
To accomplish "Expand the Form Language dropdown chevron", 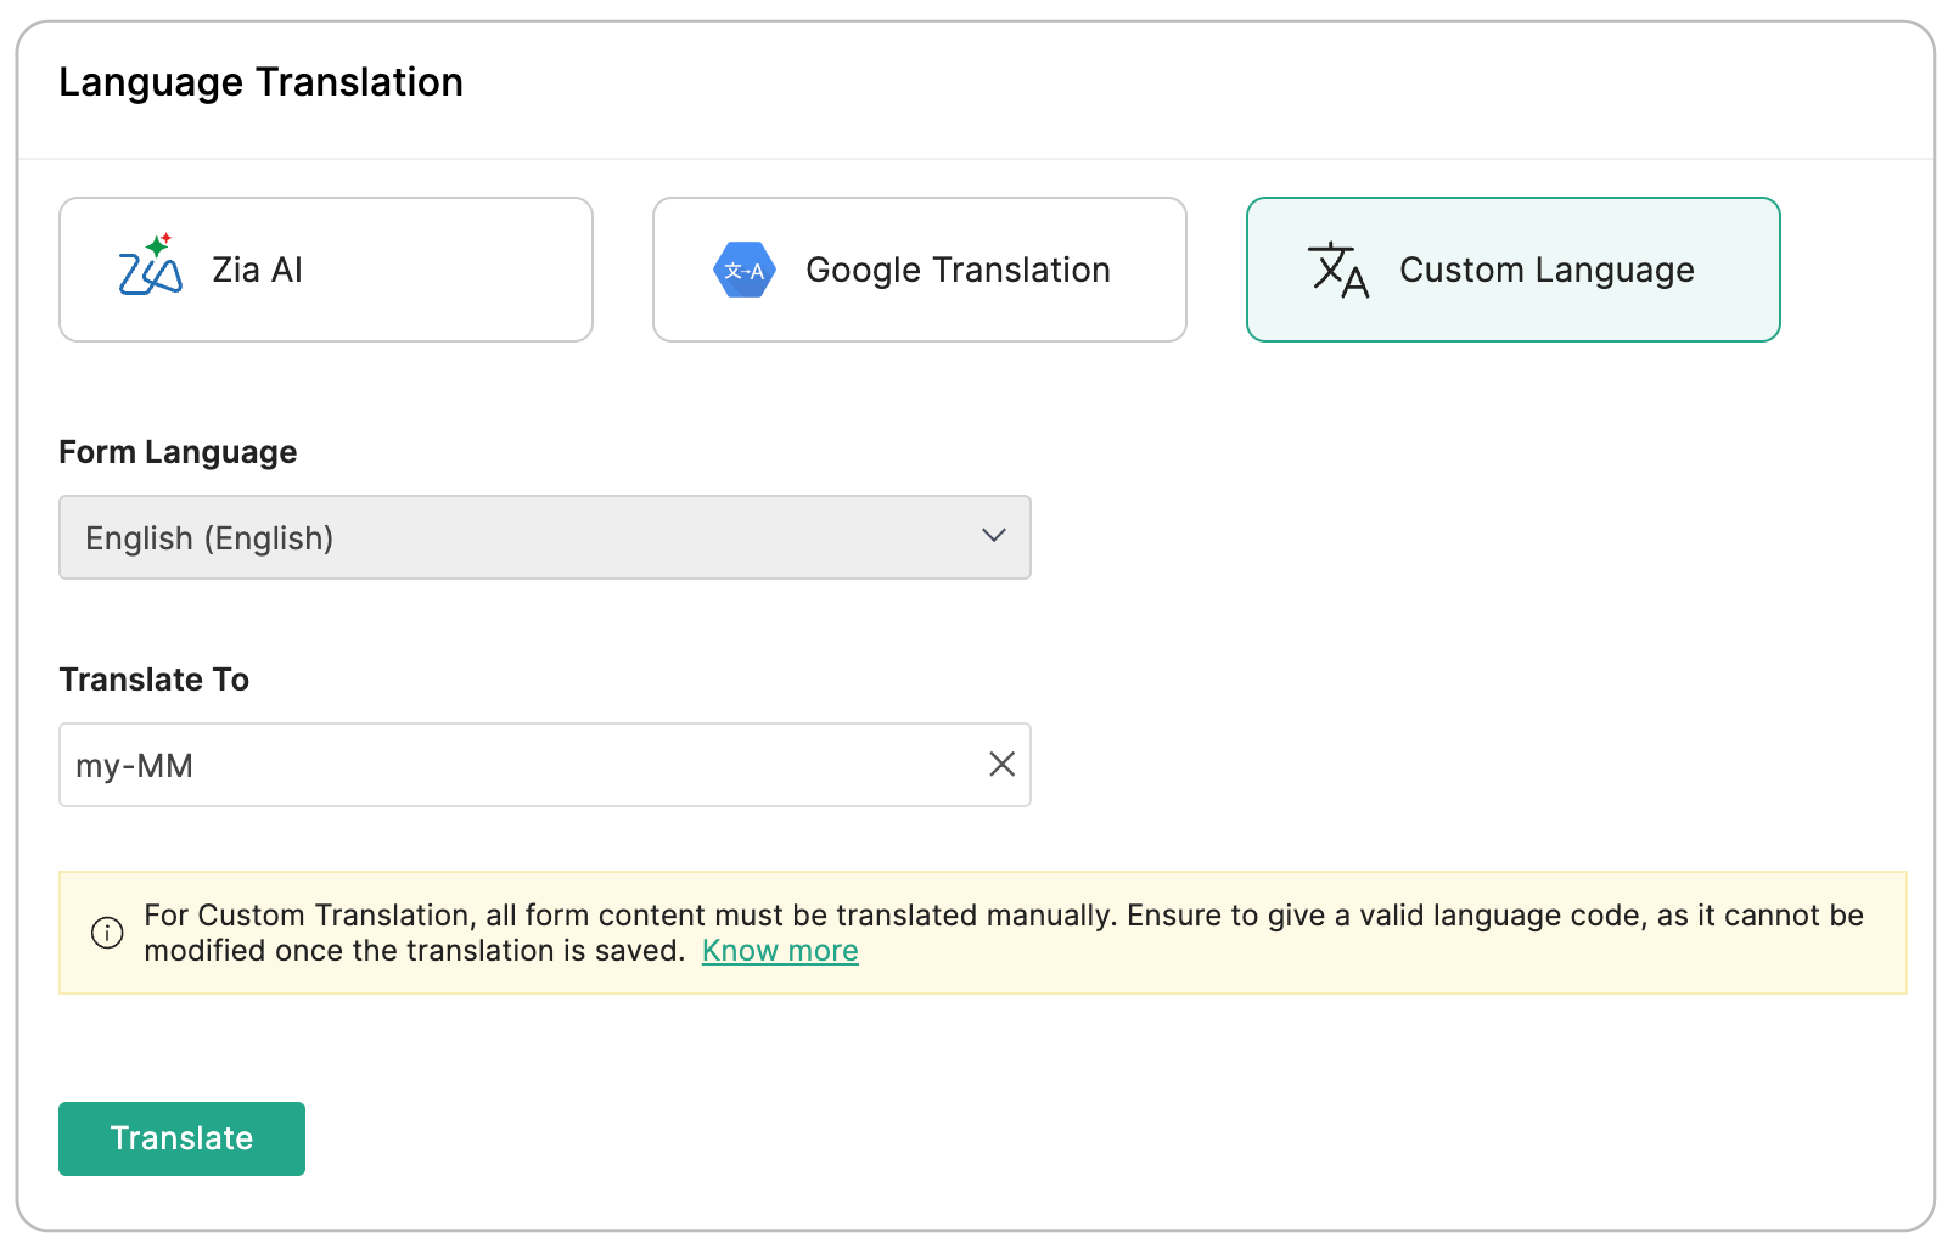I will pos(993,536).
